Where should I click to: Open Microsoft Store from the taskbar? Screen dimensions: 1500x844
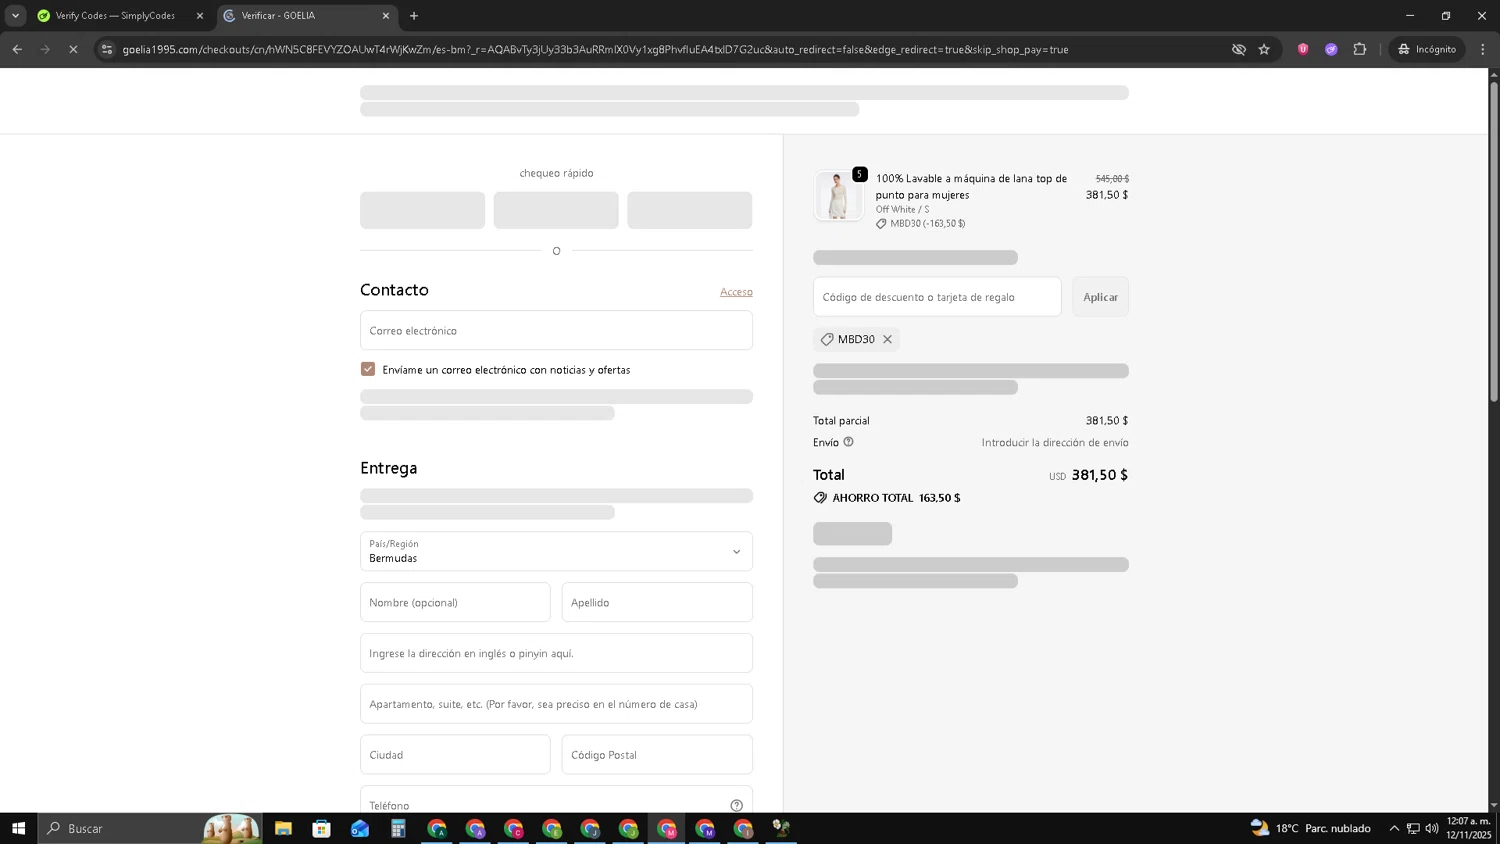click(x=321, y=828)
